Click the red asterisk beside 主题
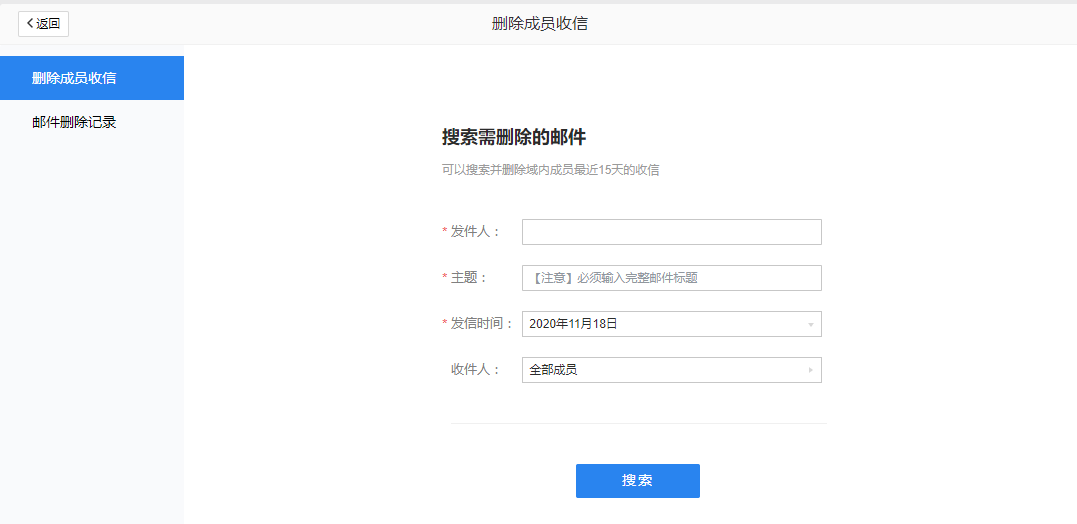Screen dimensions: 1077x524 (445, 278)
